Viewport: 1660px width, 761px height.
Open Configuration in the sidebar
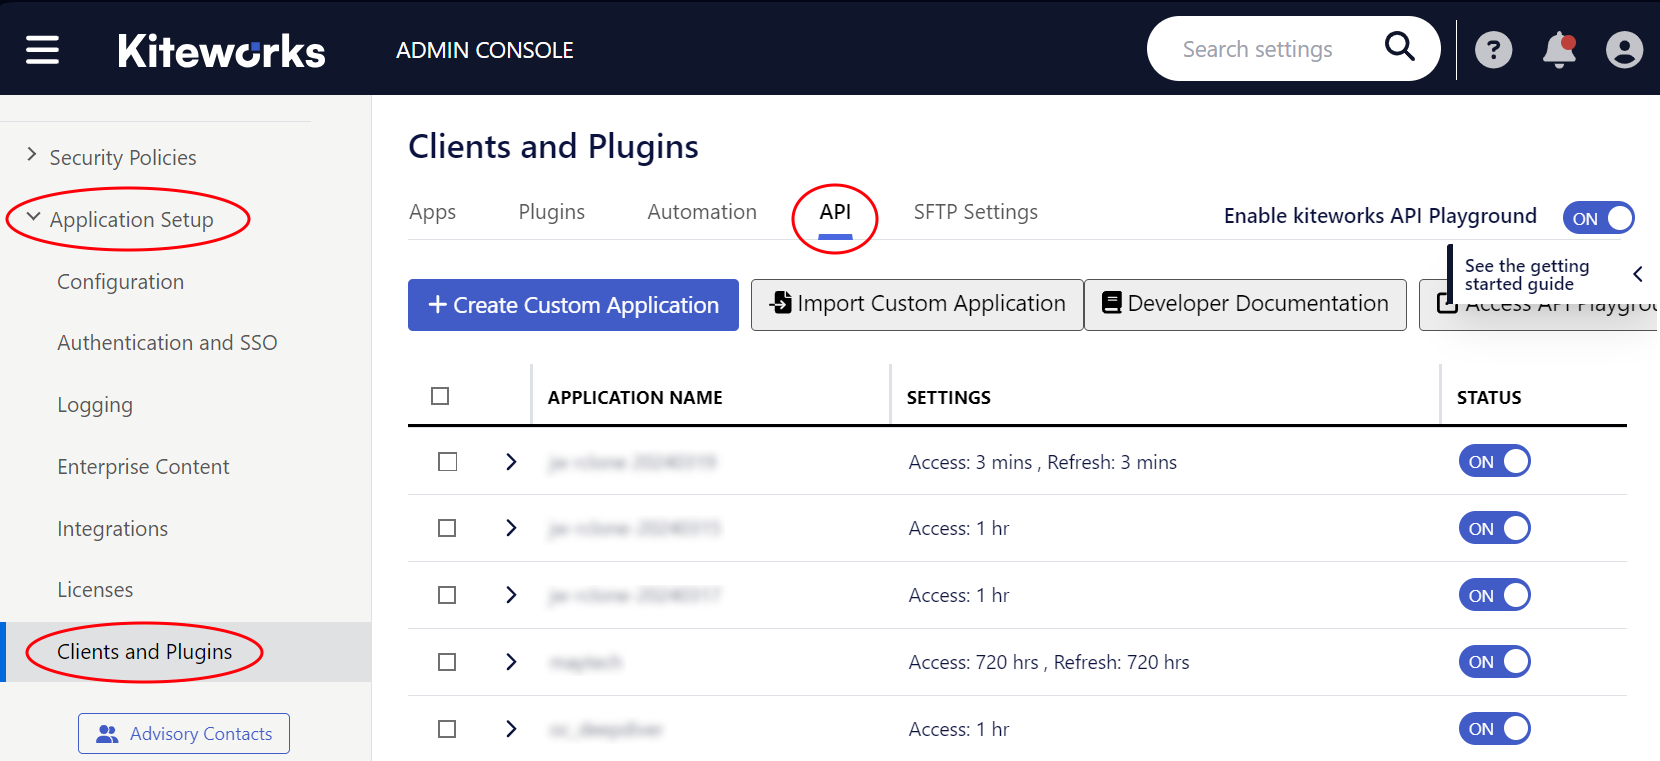point(121,282)
